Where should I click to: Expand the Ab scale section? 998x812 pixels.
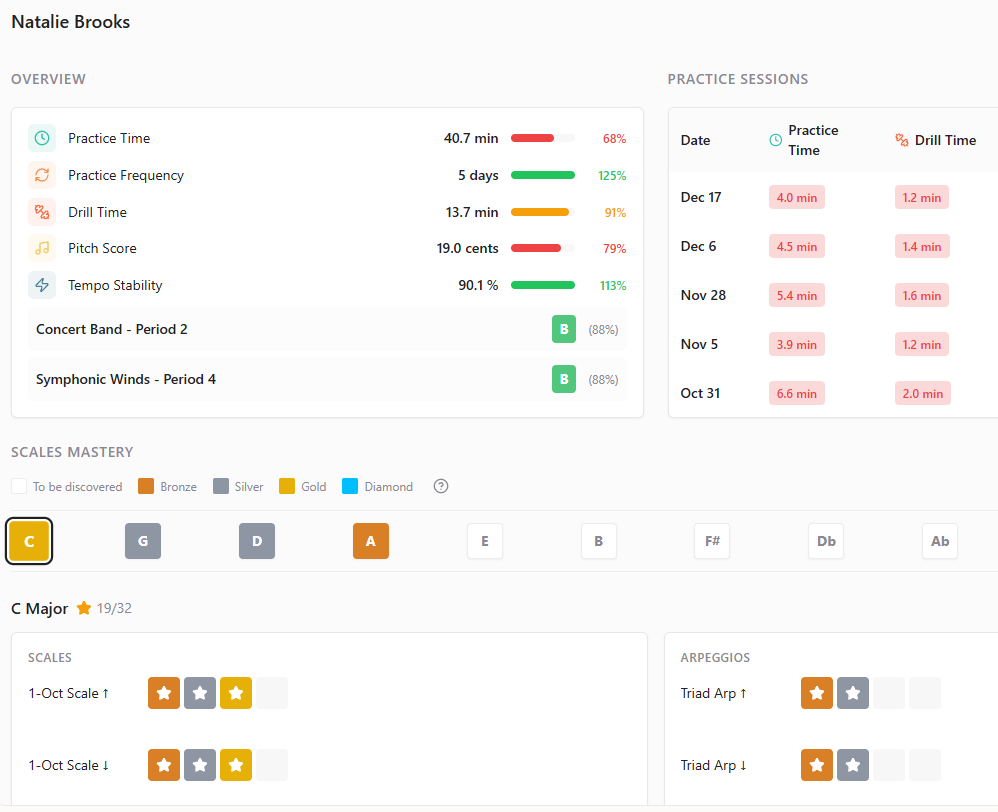(940, 540)
